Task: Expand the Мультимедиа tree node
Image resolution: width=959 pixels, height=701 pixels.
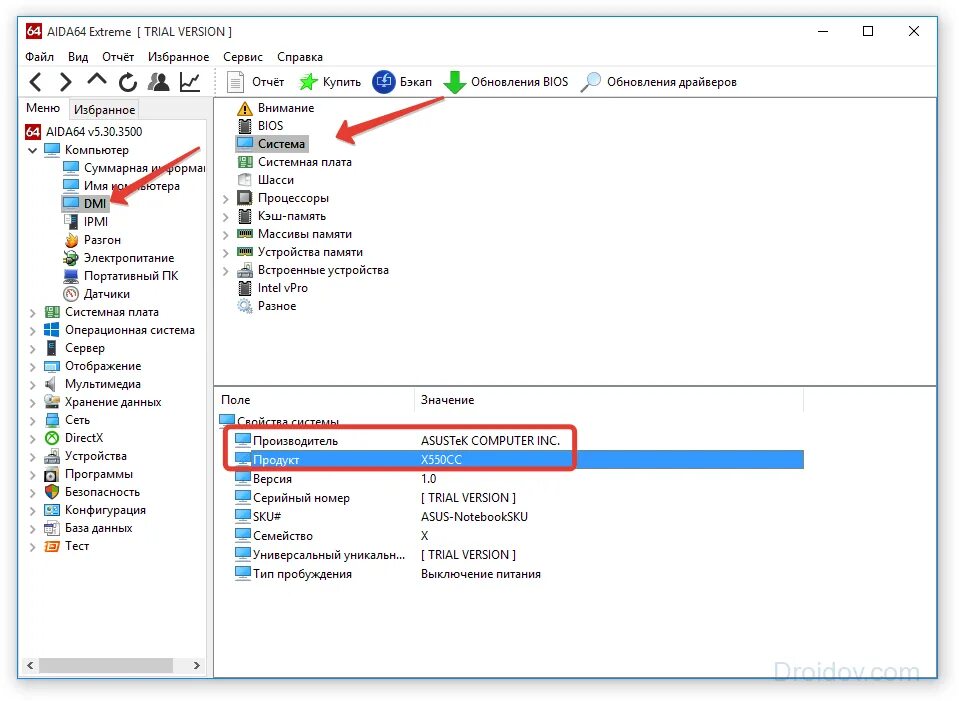Action: (32, 385)
